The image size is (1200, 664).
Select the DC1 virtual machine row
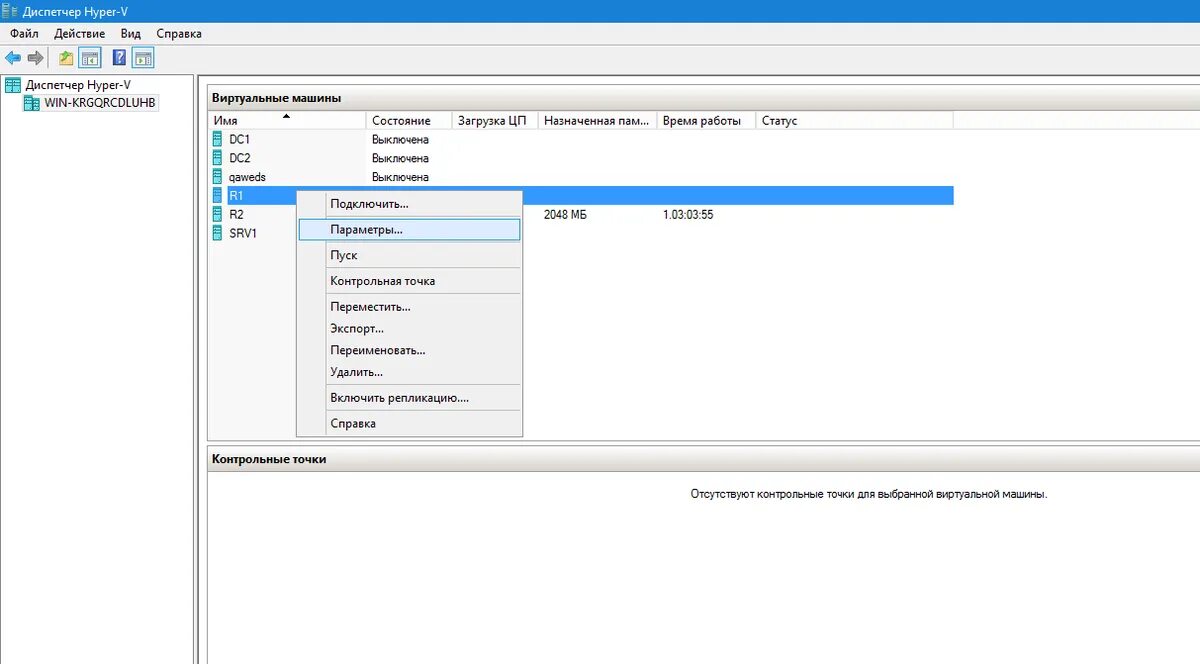[581, 139]
